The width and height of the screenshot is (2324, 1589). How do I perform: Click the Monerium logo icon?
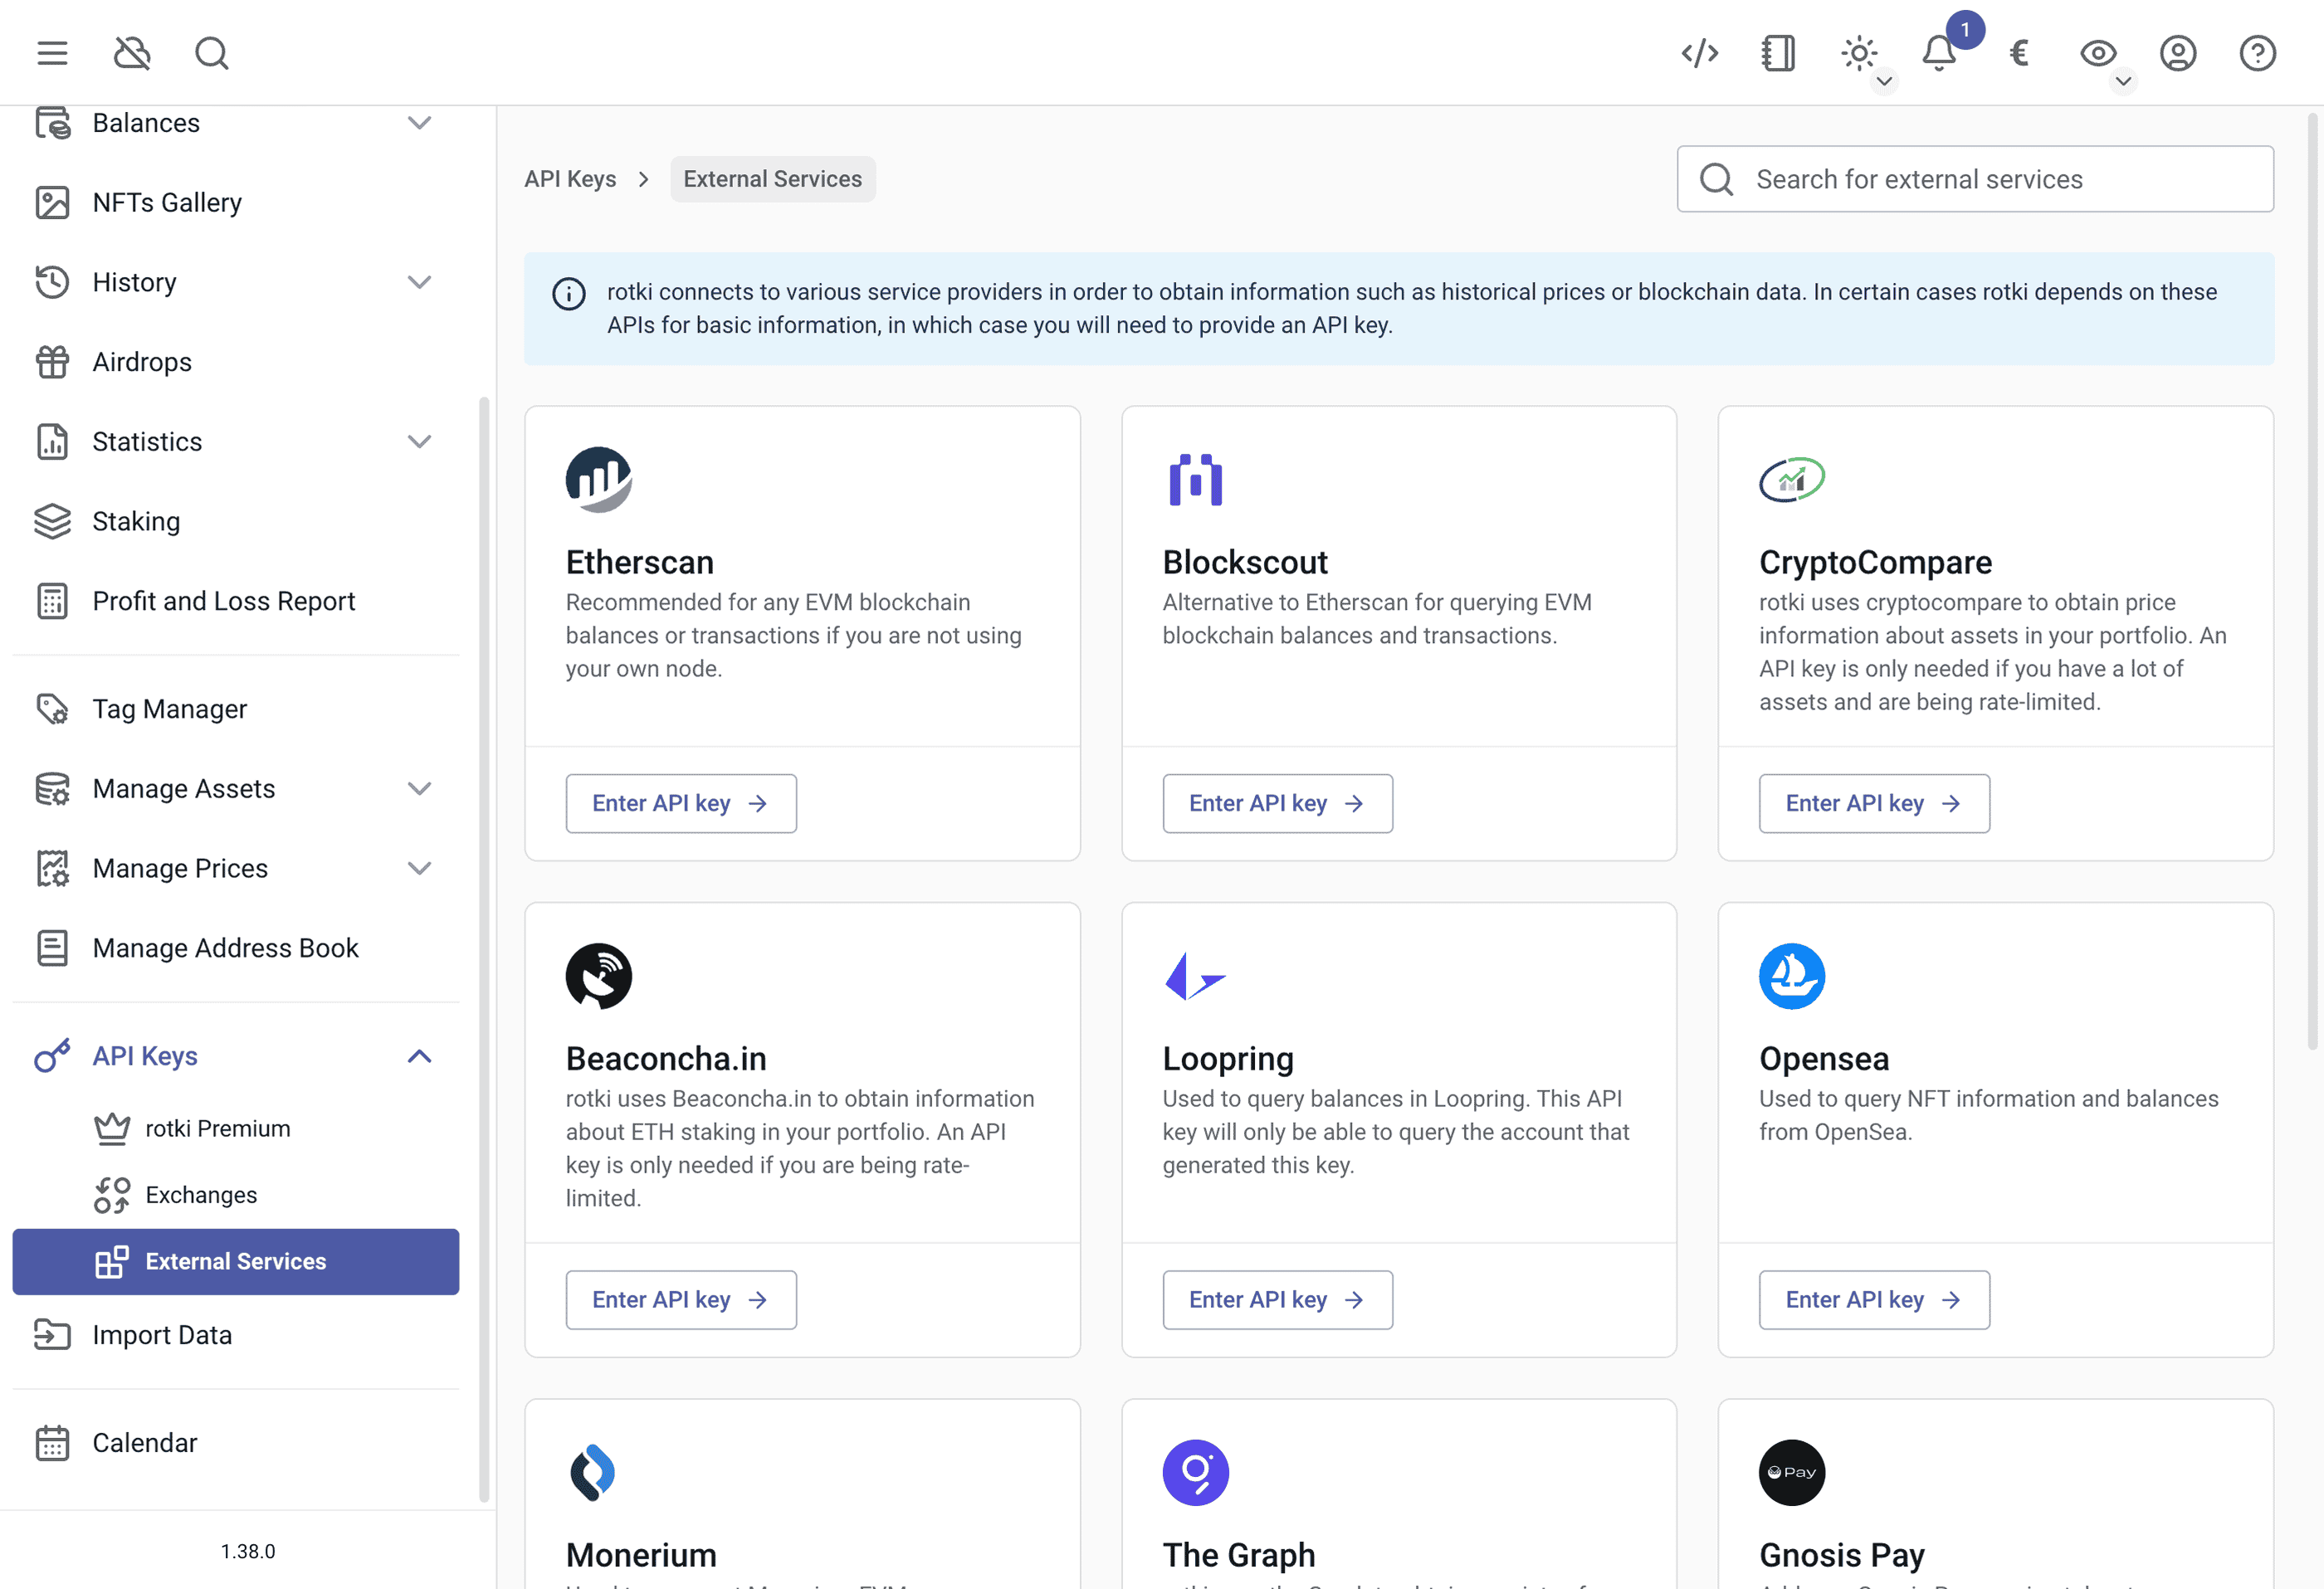pyautogui.click(x=593, y=1472)
